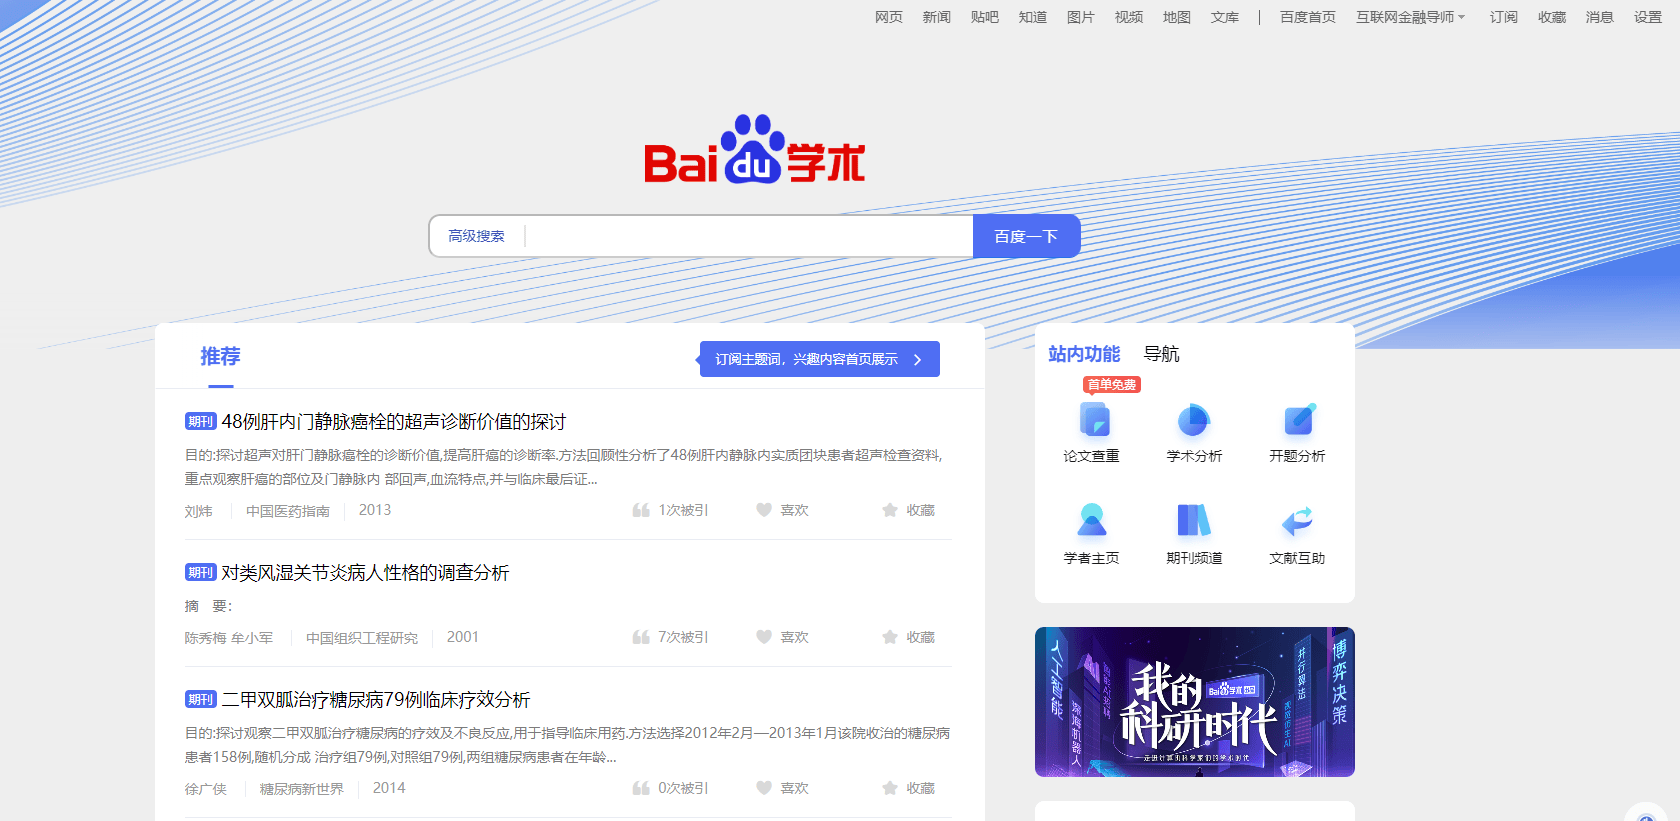Select the 视频 nav item
1680x821 pixels.
[x=1129, y=17]
